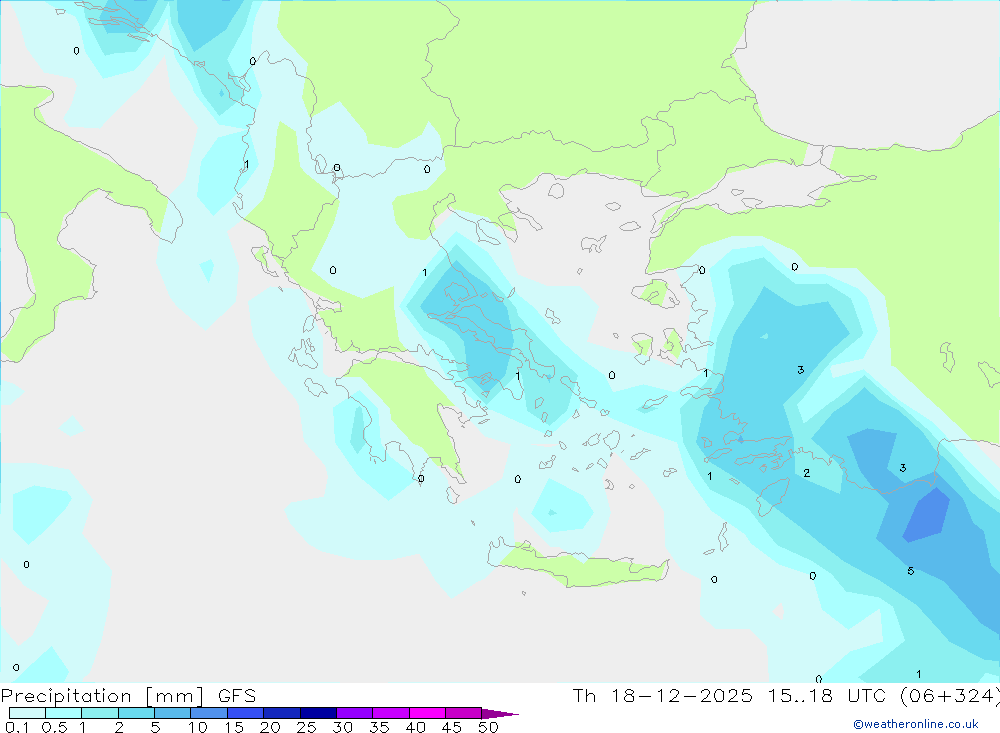Screen dimensions: 1000x733
Task: Click the 25–30 mm legend color swatch
Action: tap(318, 713)
